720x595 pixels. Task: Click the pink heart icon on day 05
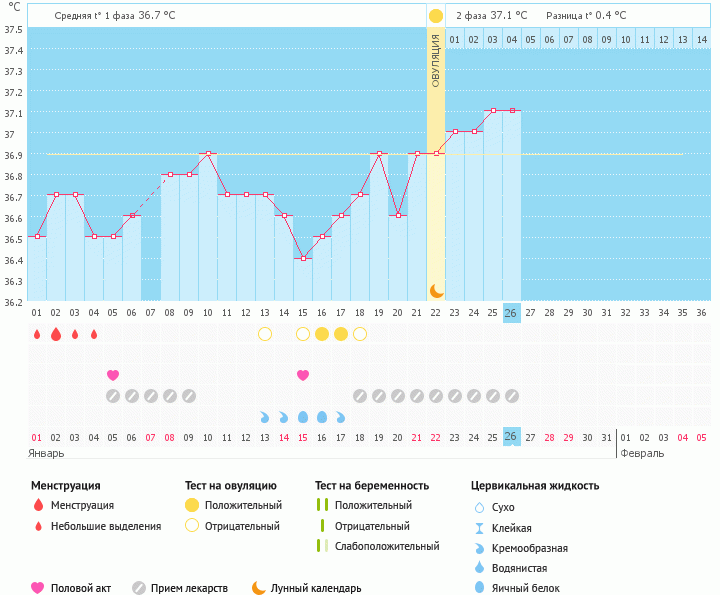coord(113,375)
